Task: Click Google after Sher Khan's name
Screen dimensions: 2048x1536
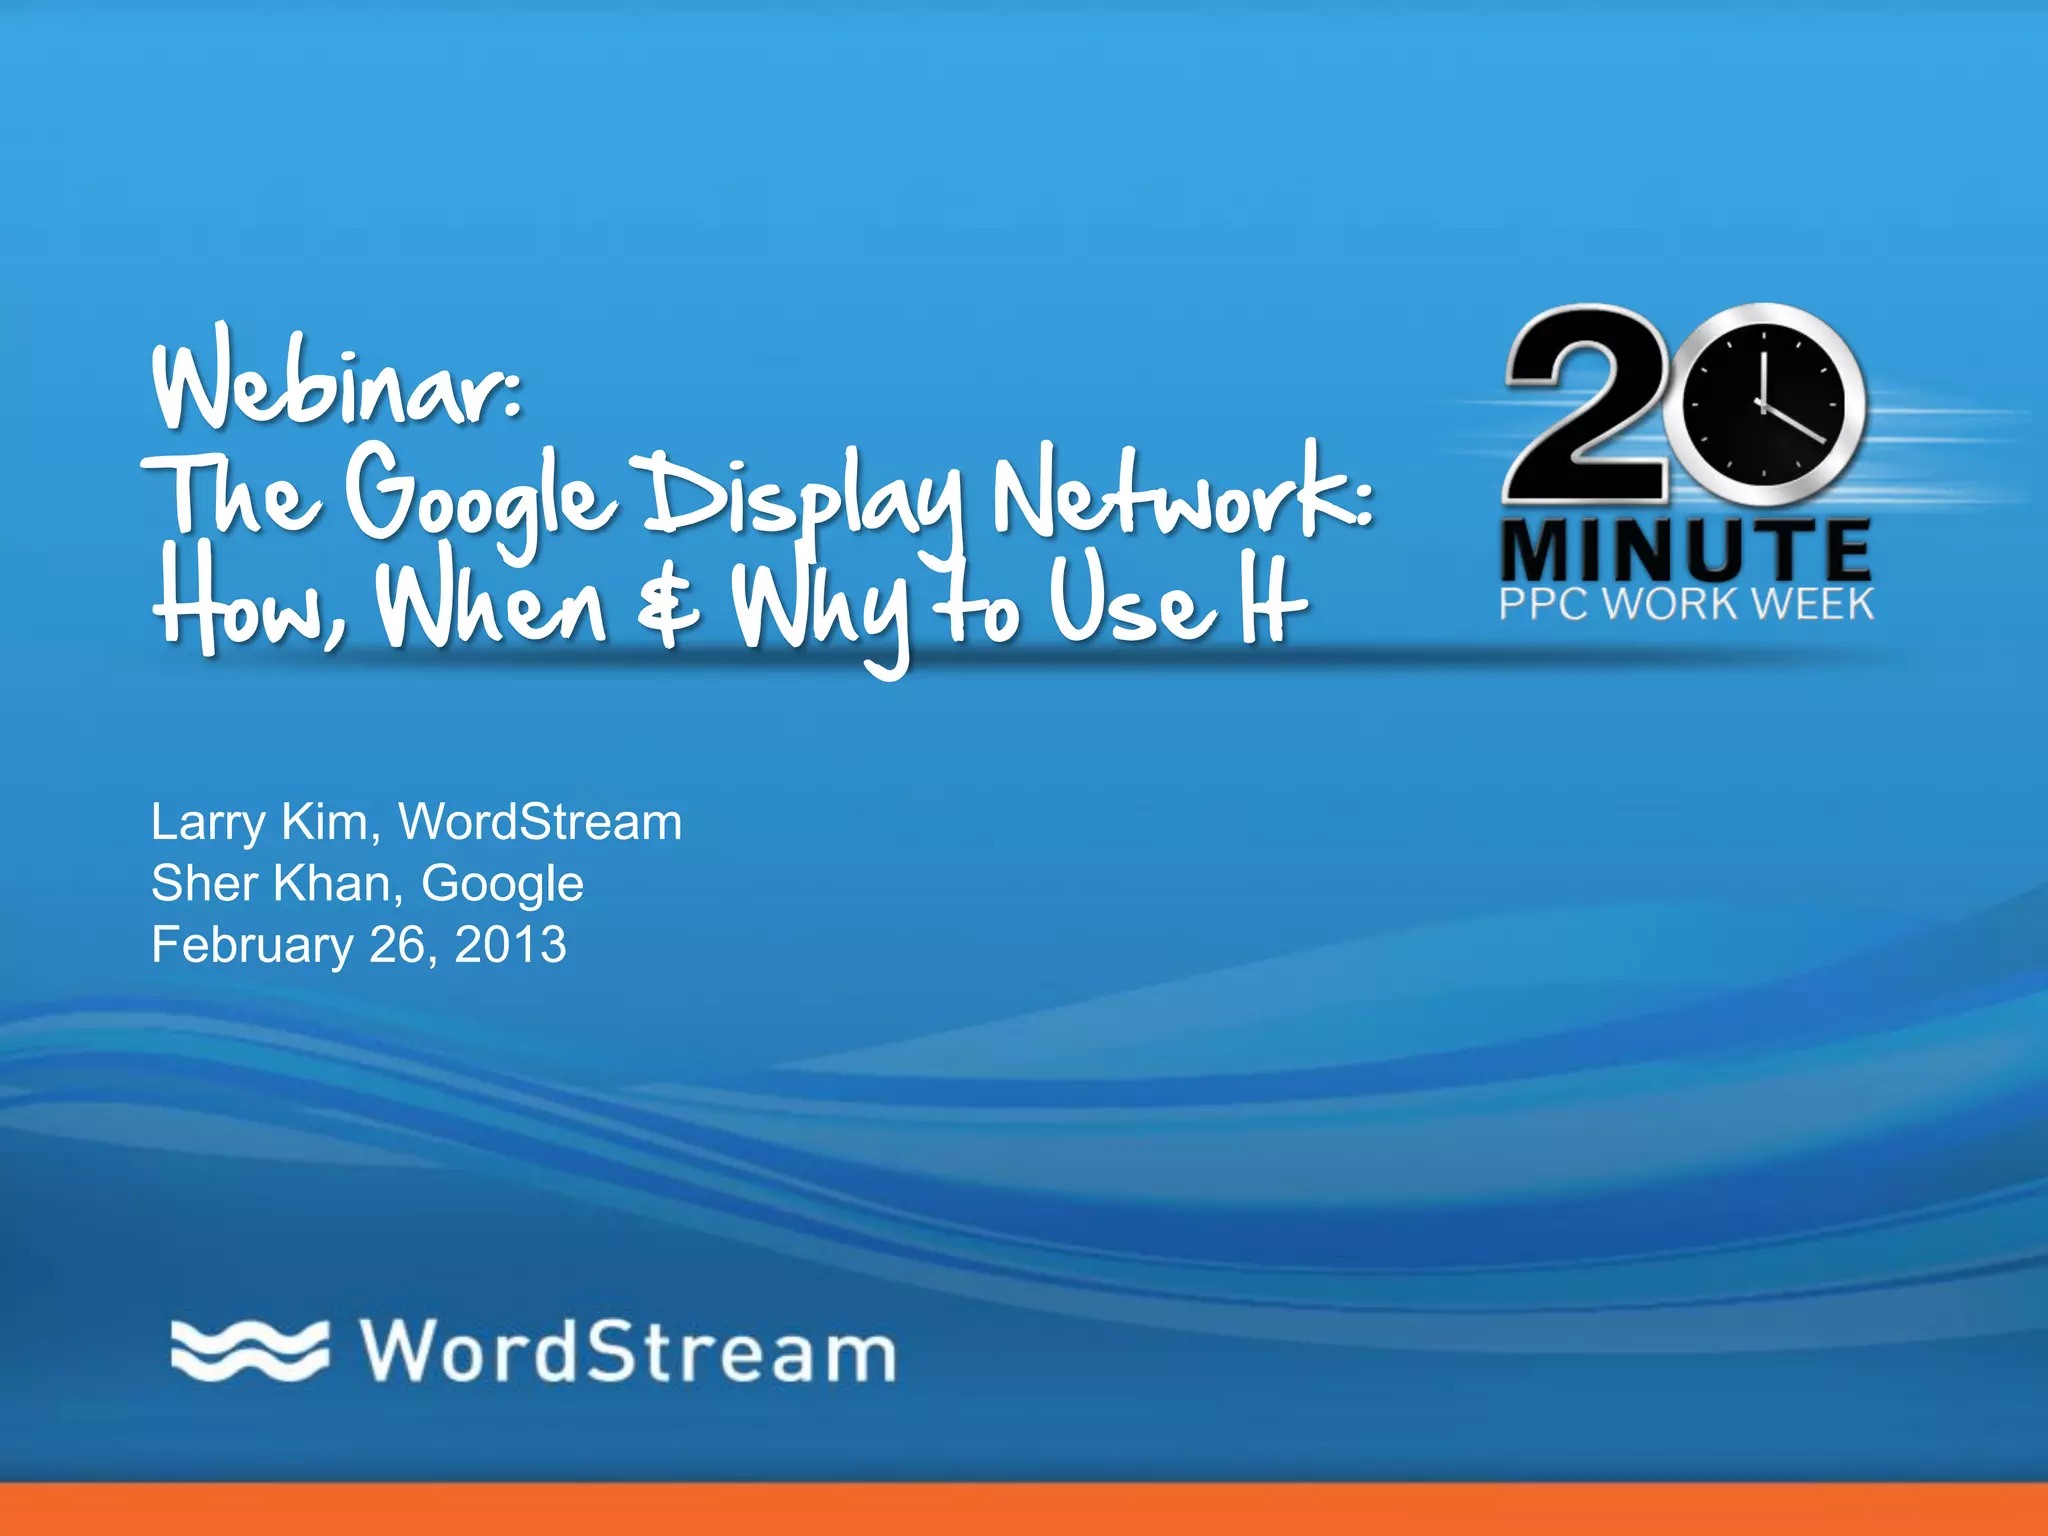Action: [502, 884]
